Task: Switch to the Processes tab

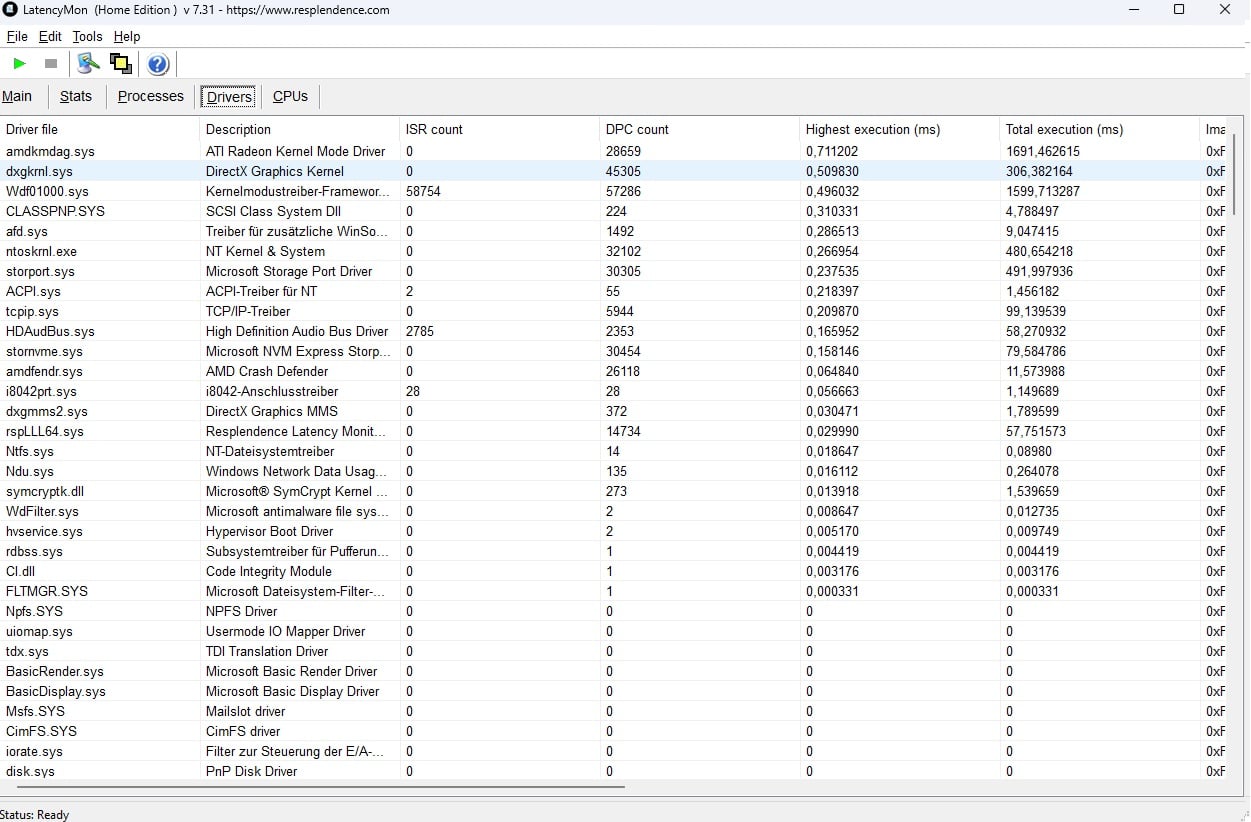Action: (x=151, y=96)
